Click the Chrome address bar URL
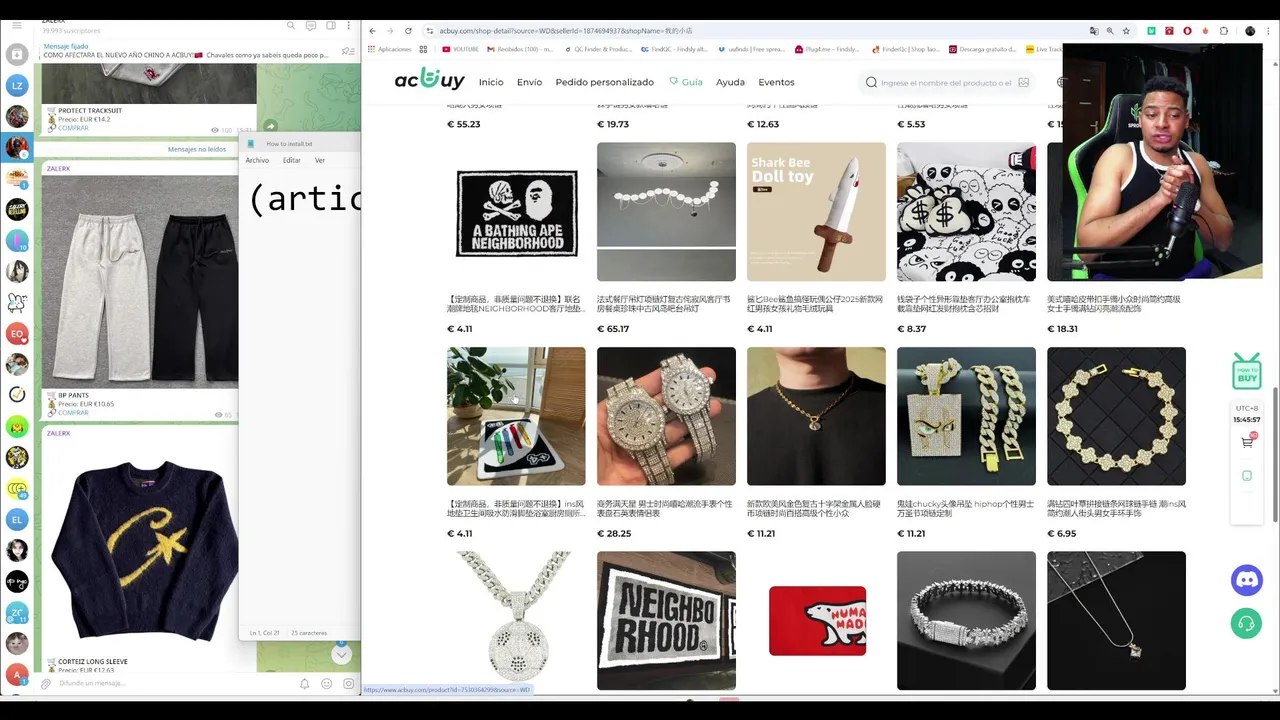 [x=566, y=31]
